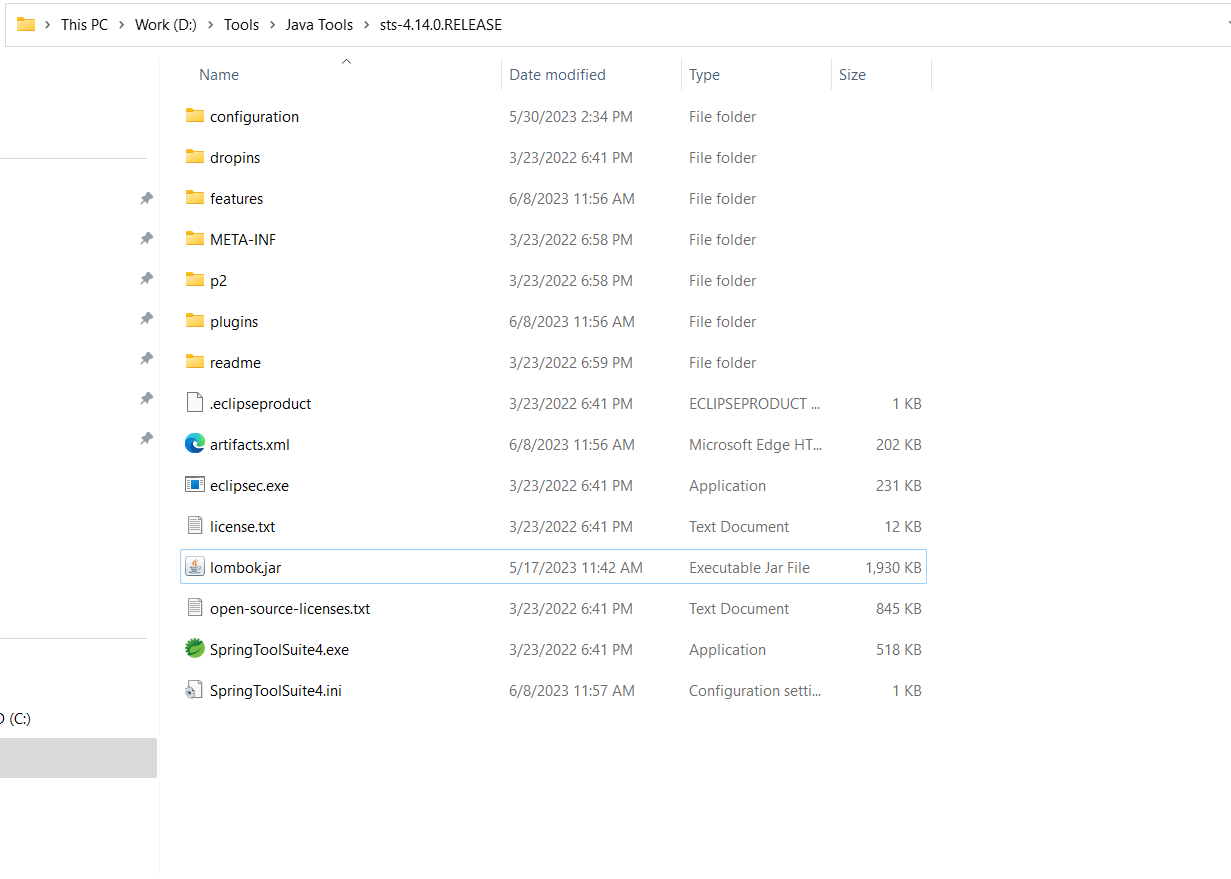
Task: Sort files by Type column header
Action: (x=704, y=75)
